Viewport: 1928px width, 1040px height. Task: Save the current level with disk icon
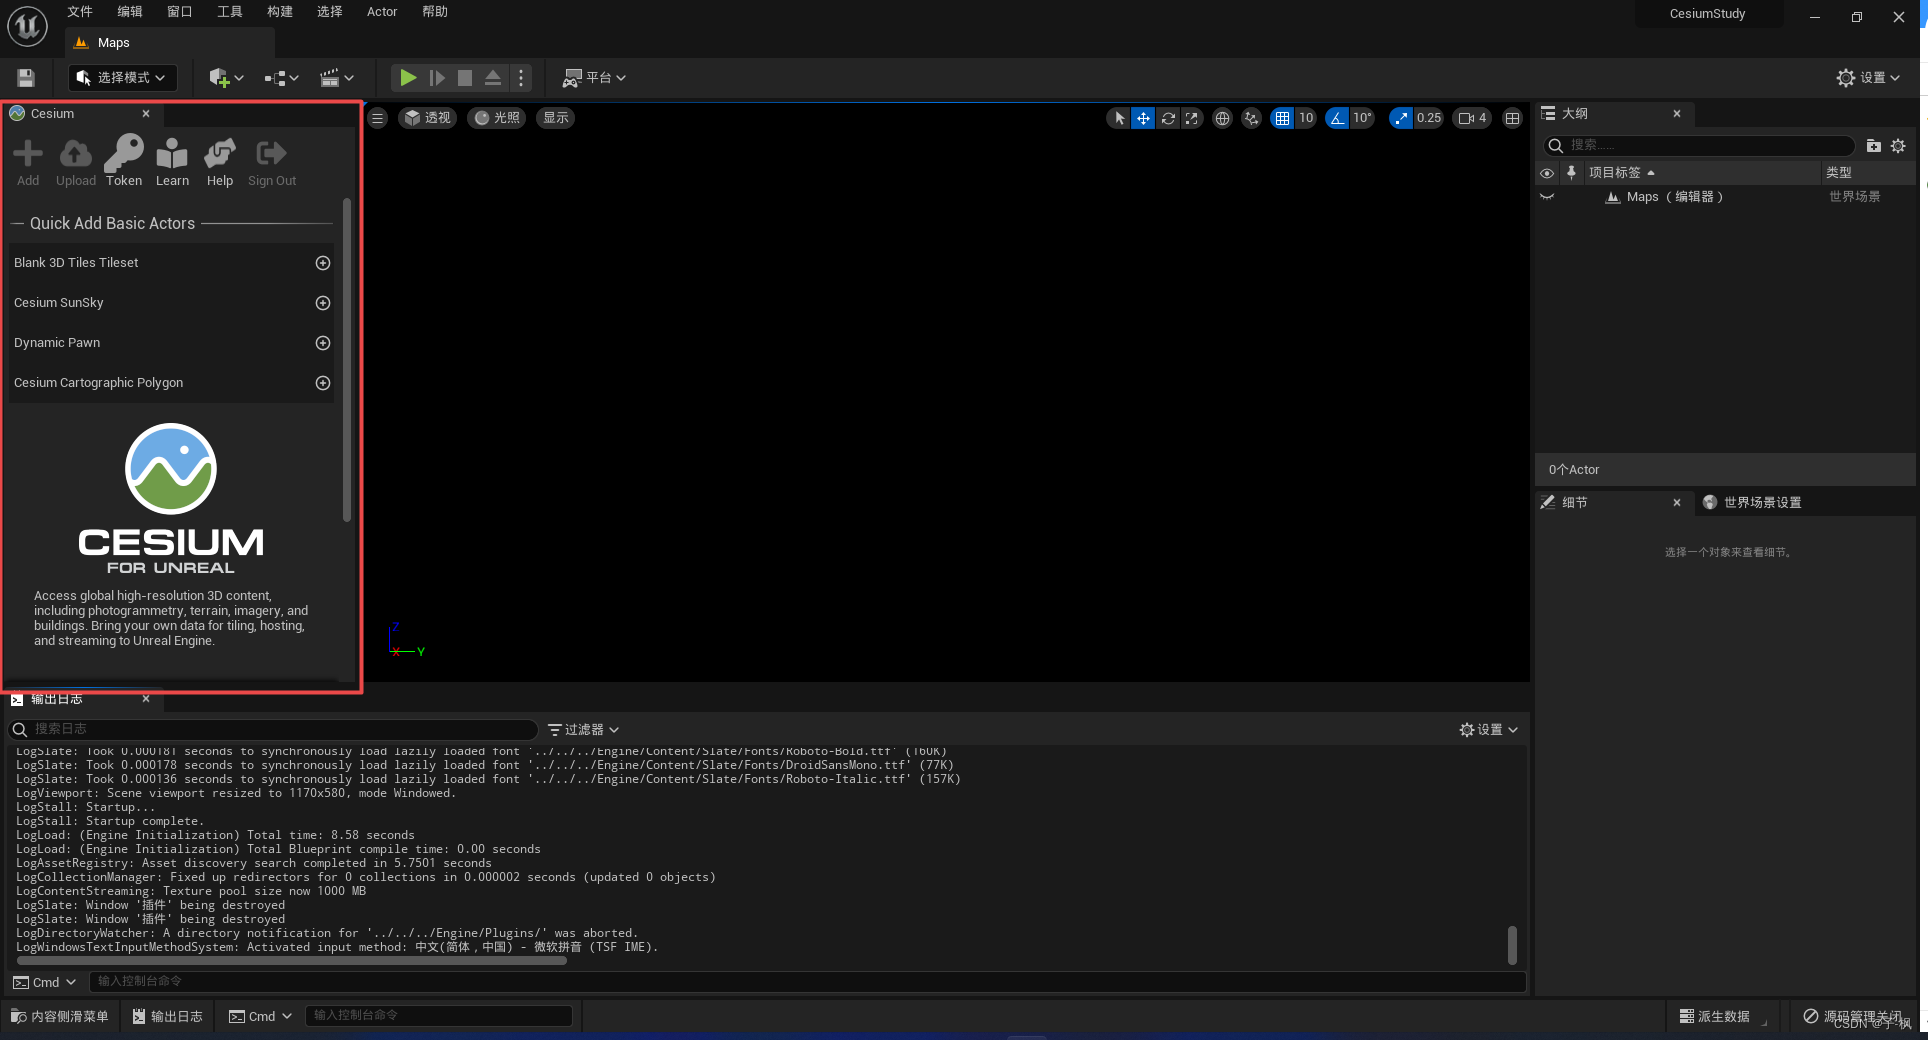(26, 78)
